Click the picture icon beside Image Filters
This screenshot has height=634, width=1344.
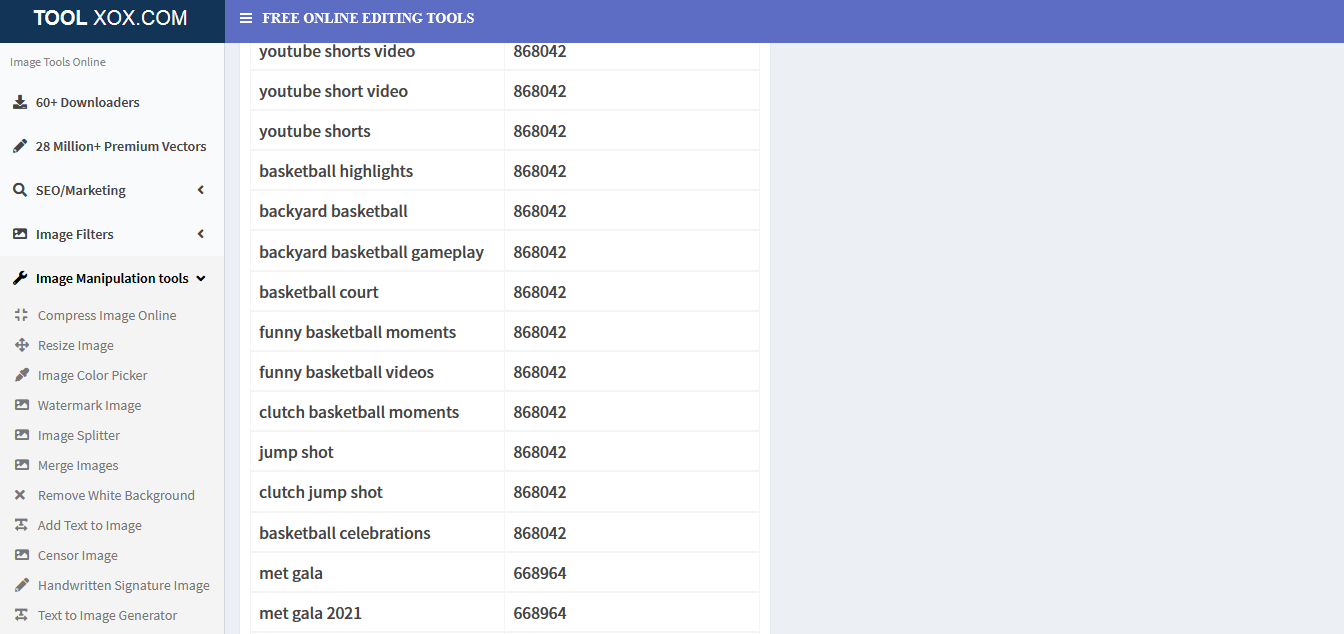20,234
